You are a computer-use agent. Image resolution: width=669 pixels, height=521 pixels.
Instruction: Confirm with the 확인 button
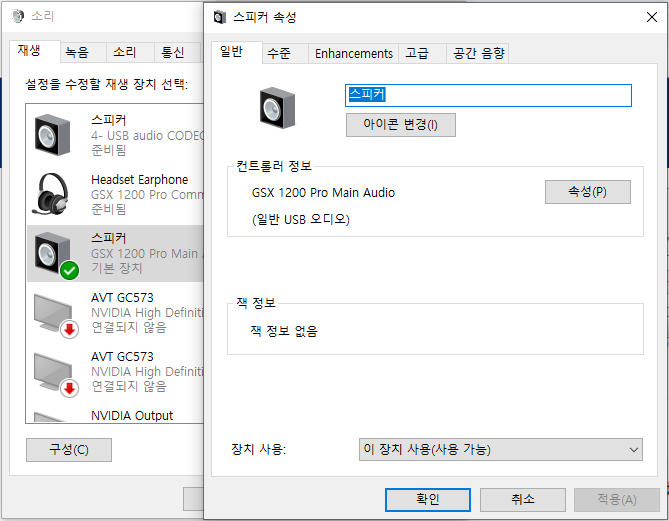tap(428, 499)
